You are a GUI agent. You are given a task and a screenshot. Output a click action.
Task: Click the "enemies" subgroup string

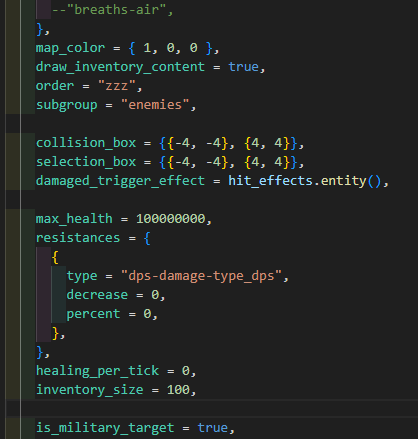click(155, 105)
